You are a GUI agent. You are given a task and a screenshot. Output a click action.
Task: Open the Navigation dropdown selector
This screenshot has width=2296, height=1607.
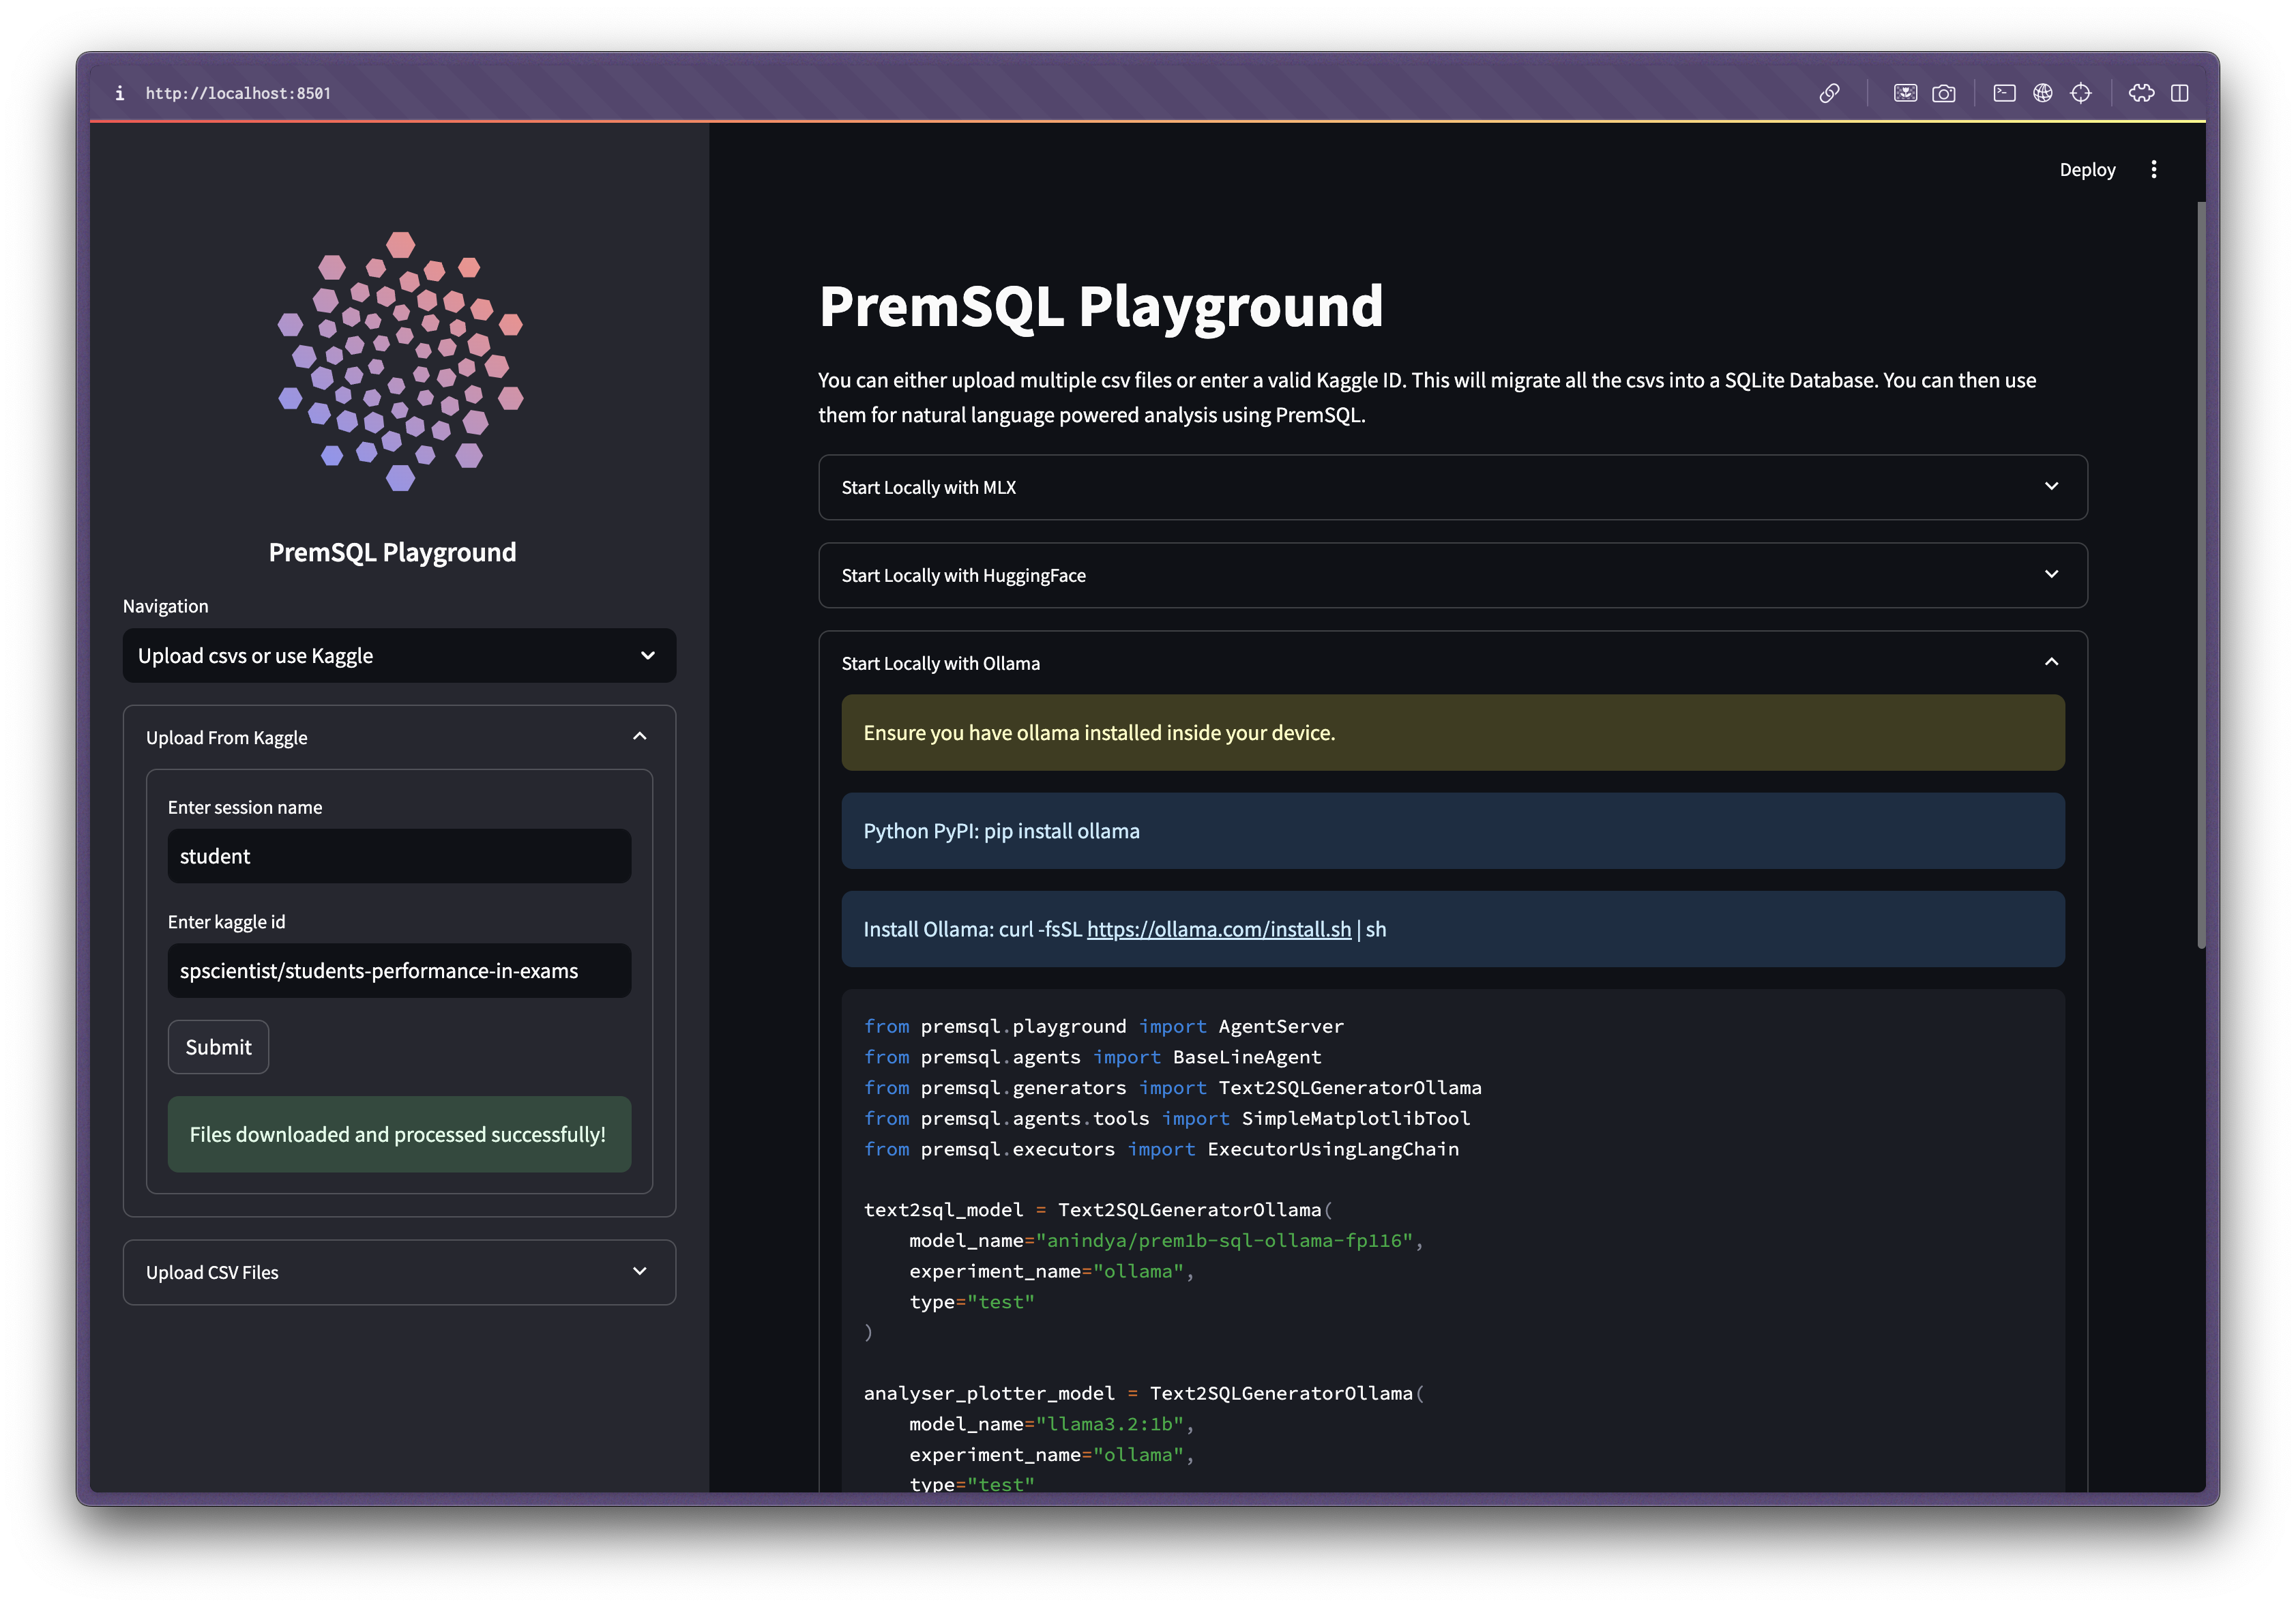pyautogui.click(x=399, y=656)
